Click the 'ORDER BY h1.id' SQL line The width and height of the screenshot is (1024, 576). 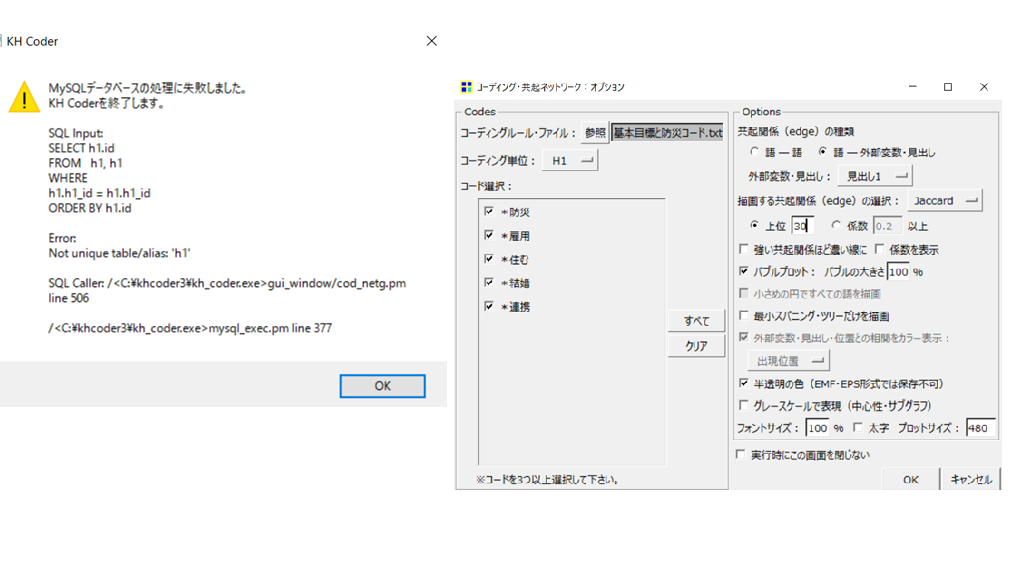pyautogui.click(x=89, y=208)
